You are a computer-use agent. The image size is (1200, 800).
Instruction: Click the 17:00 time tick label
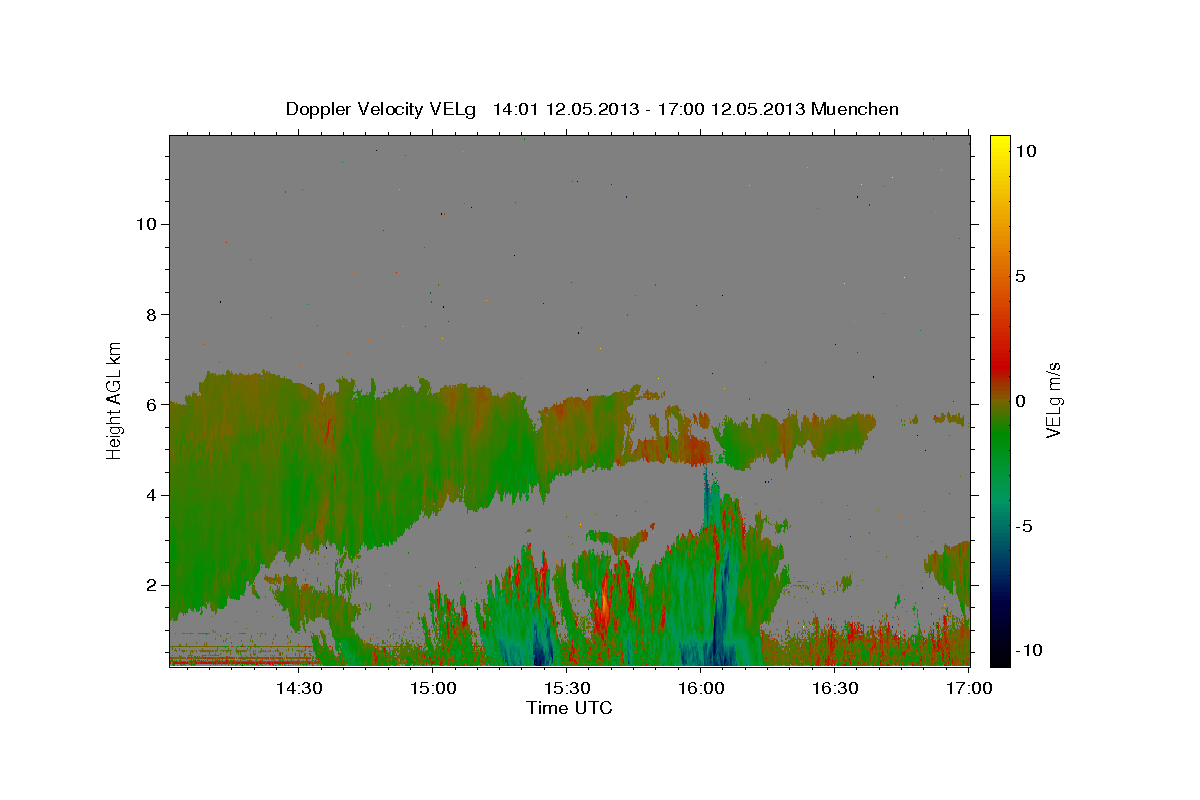969,688
